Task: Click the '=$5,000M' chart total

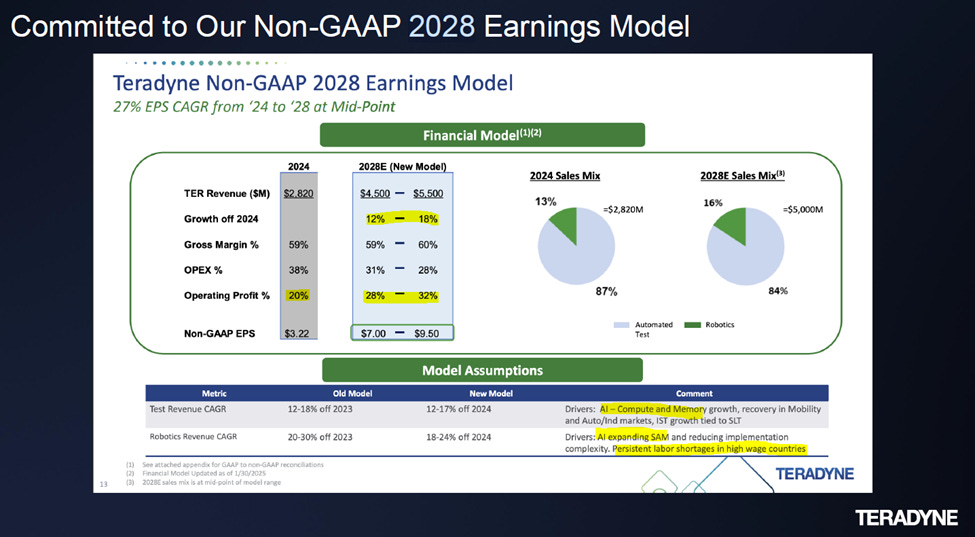Action: pyautogui.click(x=803, y=210)
